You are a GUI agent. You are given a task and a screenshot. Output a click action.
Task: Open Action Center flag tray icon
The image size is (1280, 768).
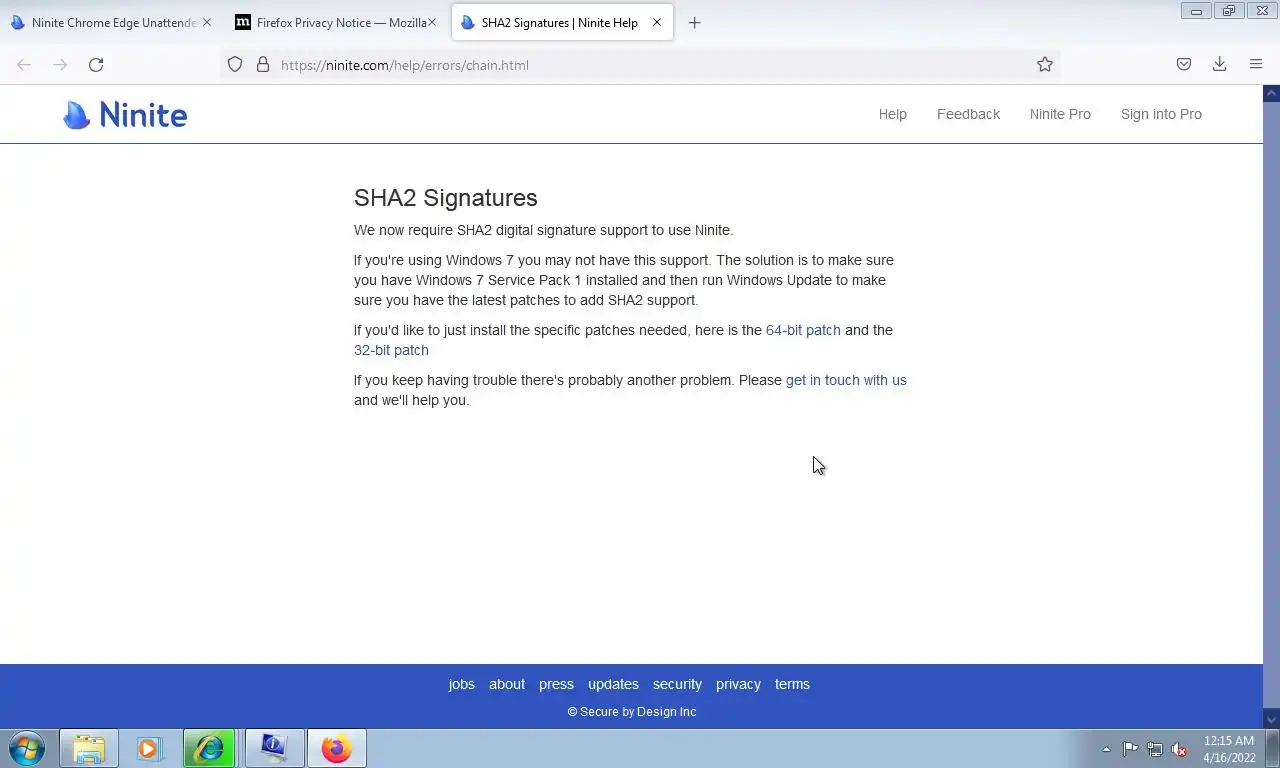pos(1130,749)
